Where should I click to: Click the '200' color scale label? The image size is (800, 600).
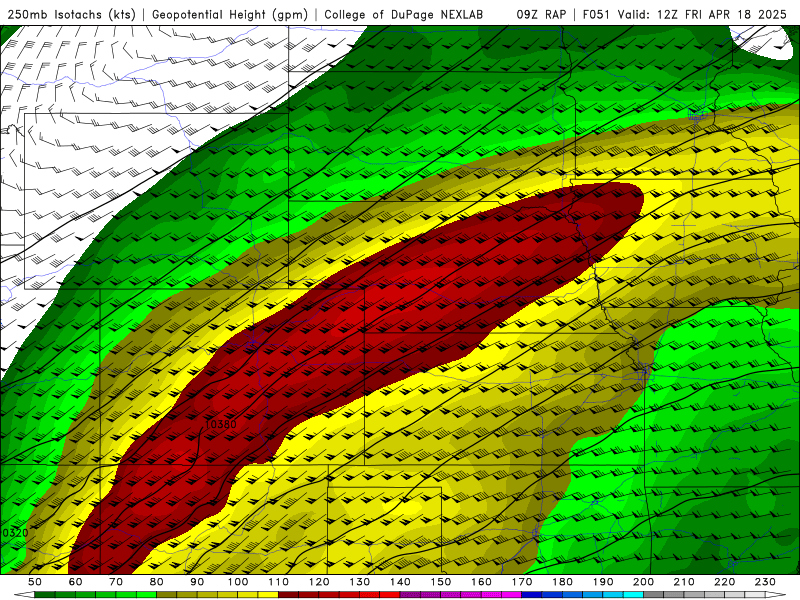[643, 582]
